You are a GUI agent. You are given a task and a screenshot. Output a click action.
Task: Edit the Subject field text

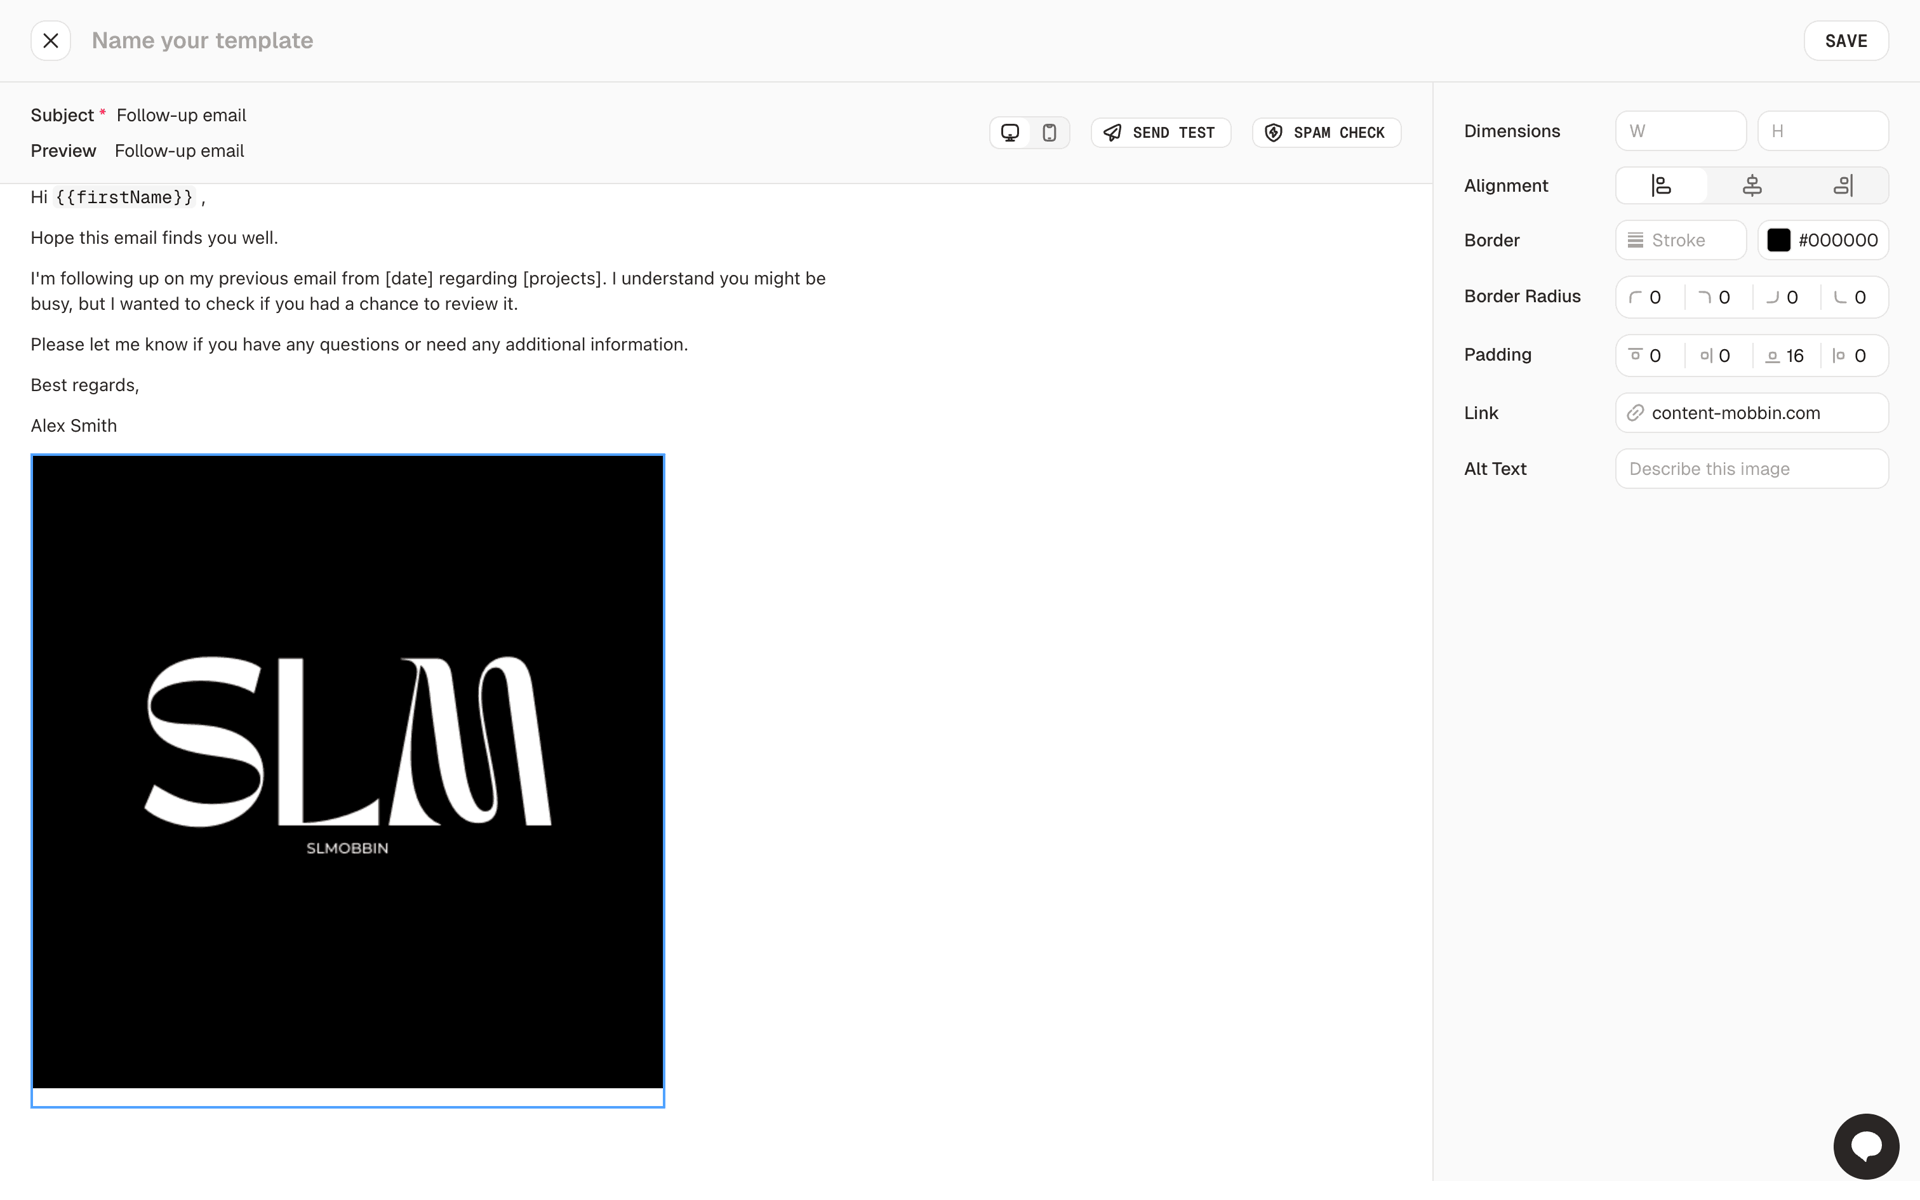click(181, 115)
